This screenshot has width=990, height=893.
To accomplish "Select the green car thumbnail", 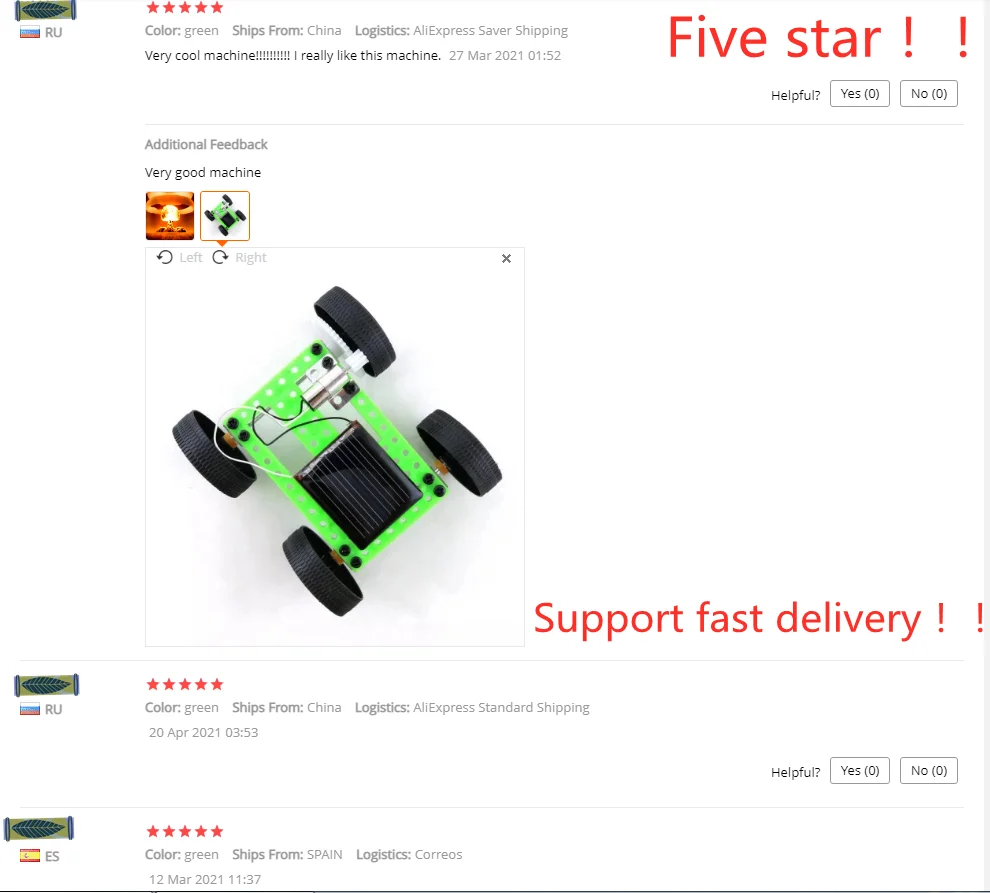I will (x=225, y=216).
